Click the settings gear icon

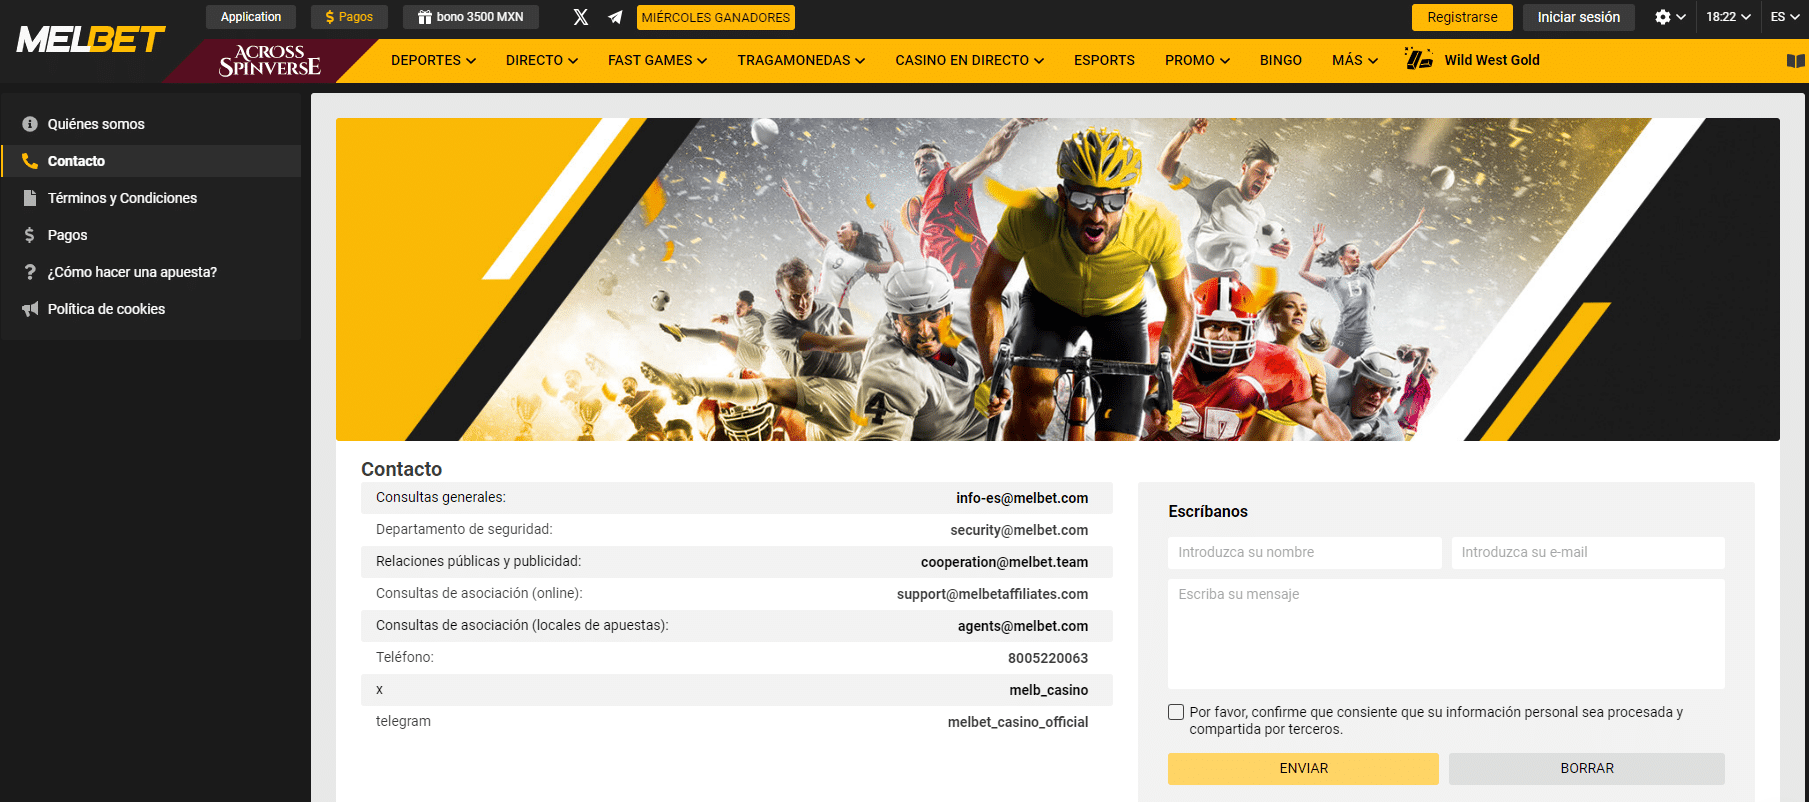1662,17
